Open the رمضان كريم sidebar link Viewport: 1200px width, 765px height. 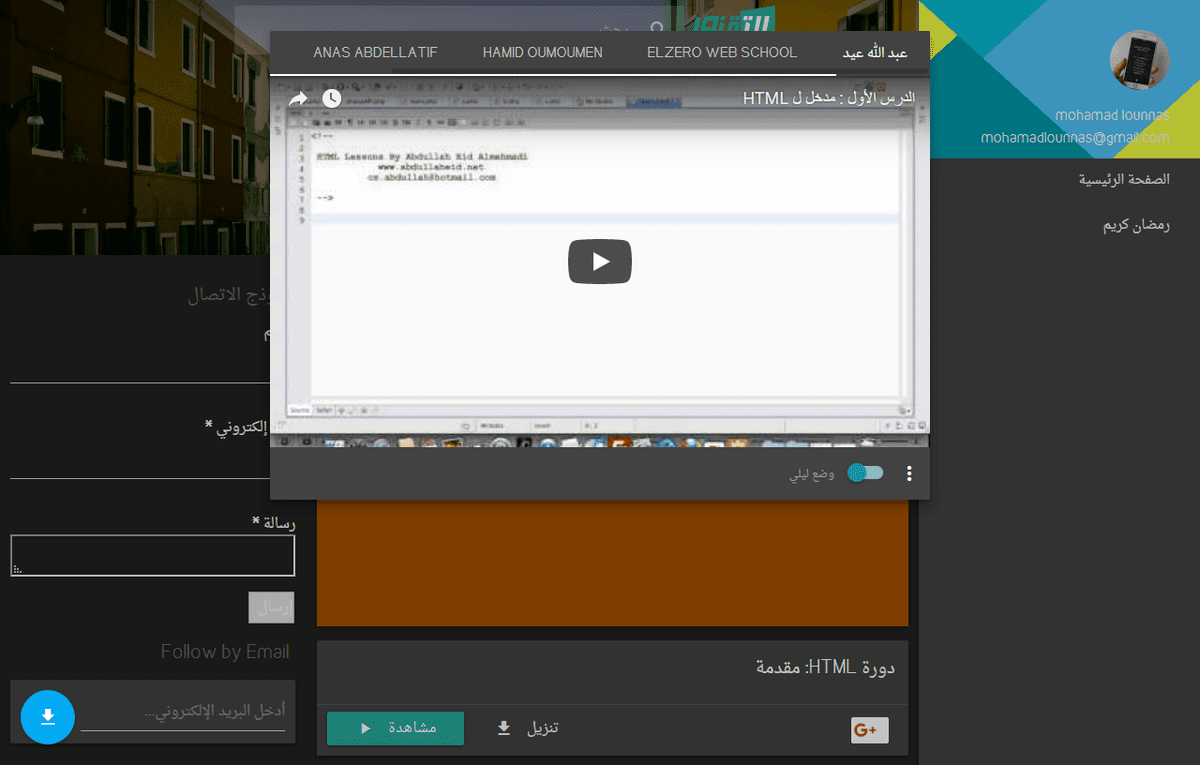click(x=1136, y=225)
